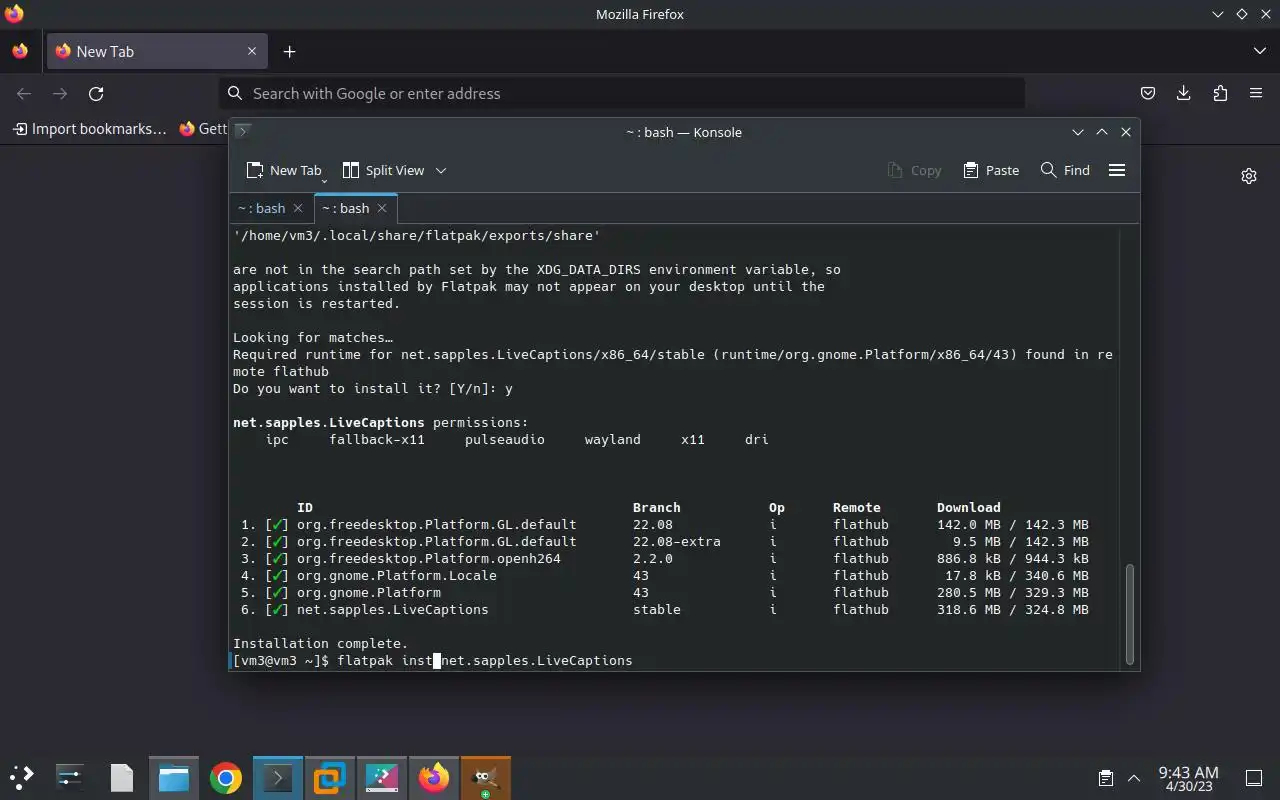Close the first bash tab

point(298,208)
